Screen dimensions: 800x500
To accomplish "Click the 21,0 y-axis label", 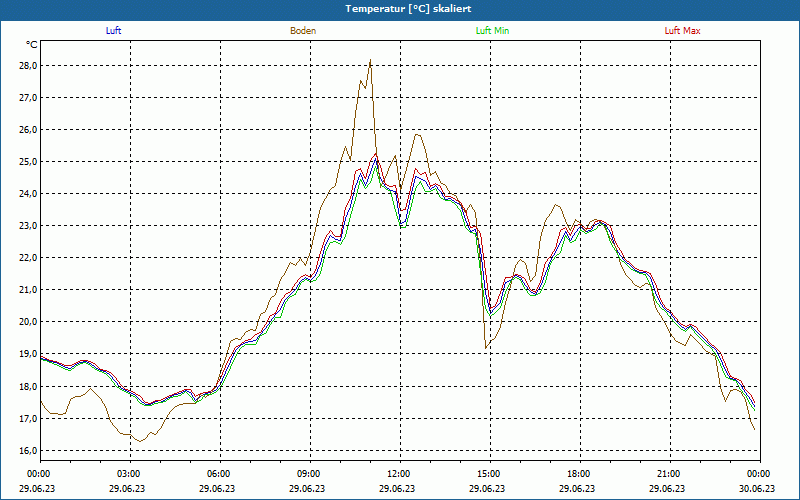I will (x=28, y=290).
